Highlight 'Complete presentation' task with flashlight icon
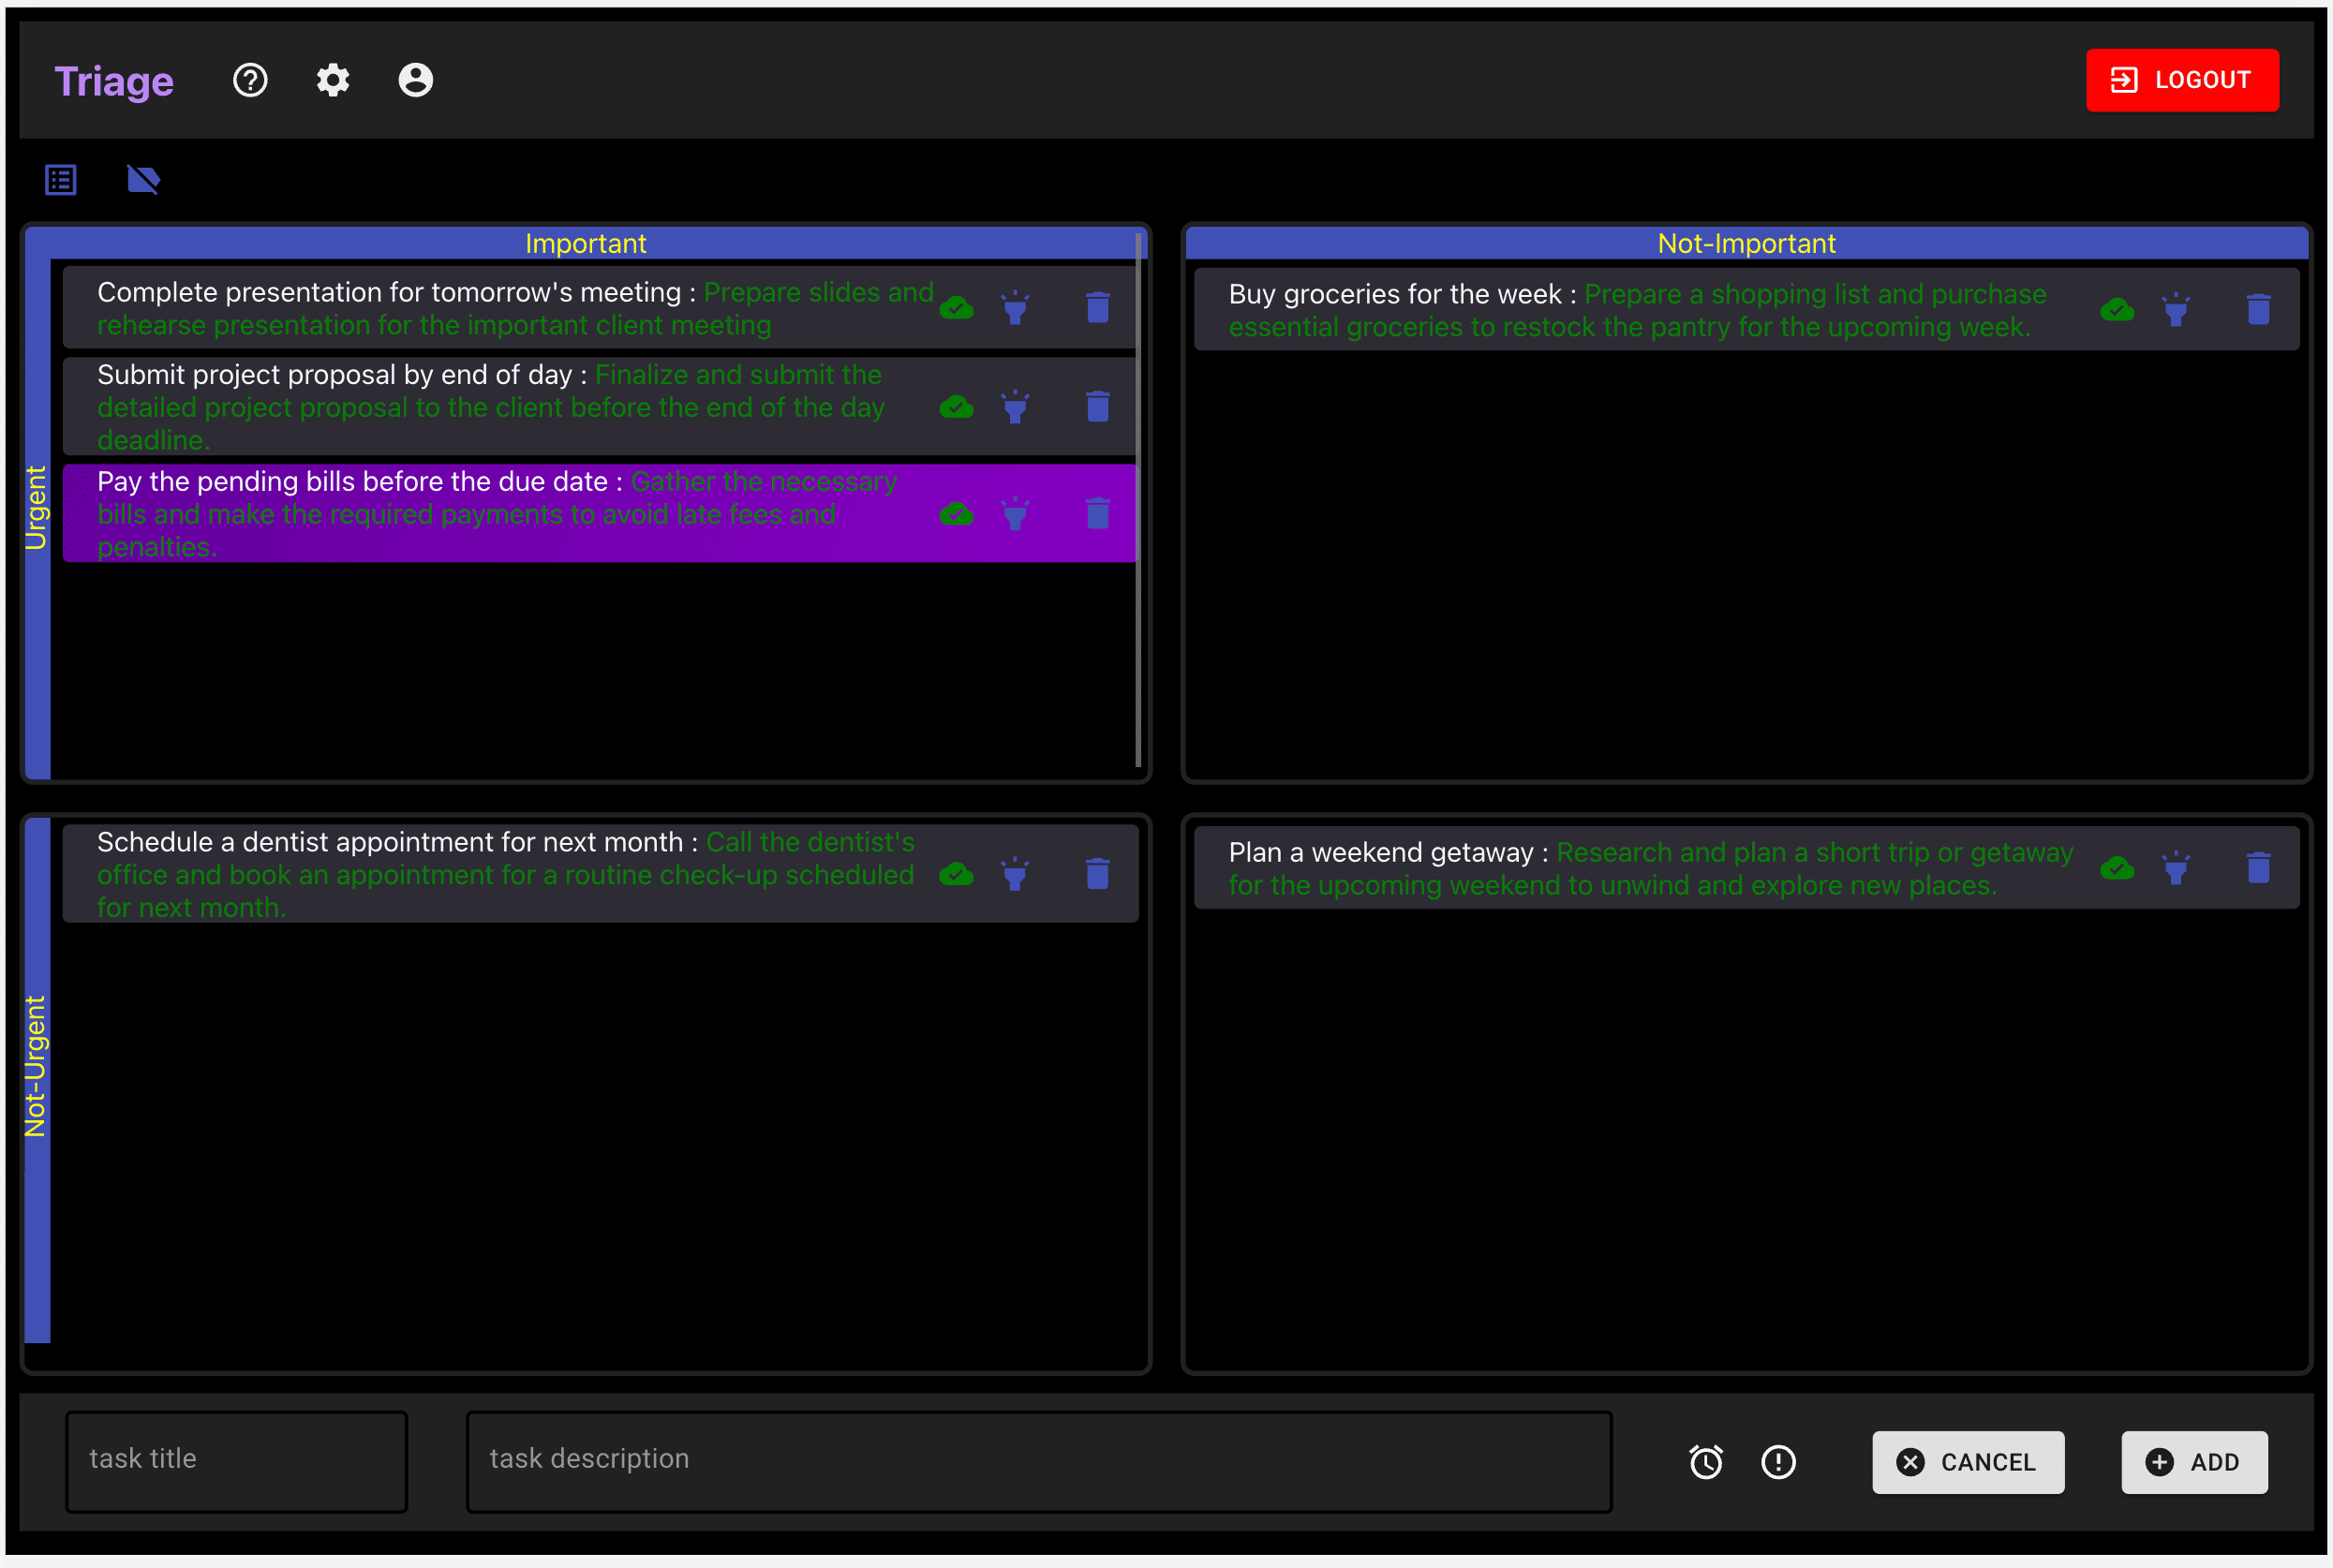 pyautogui.click(x=1015, y=308)
